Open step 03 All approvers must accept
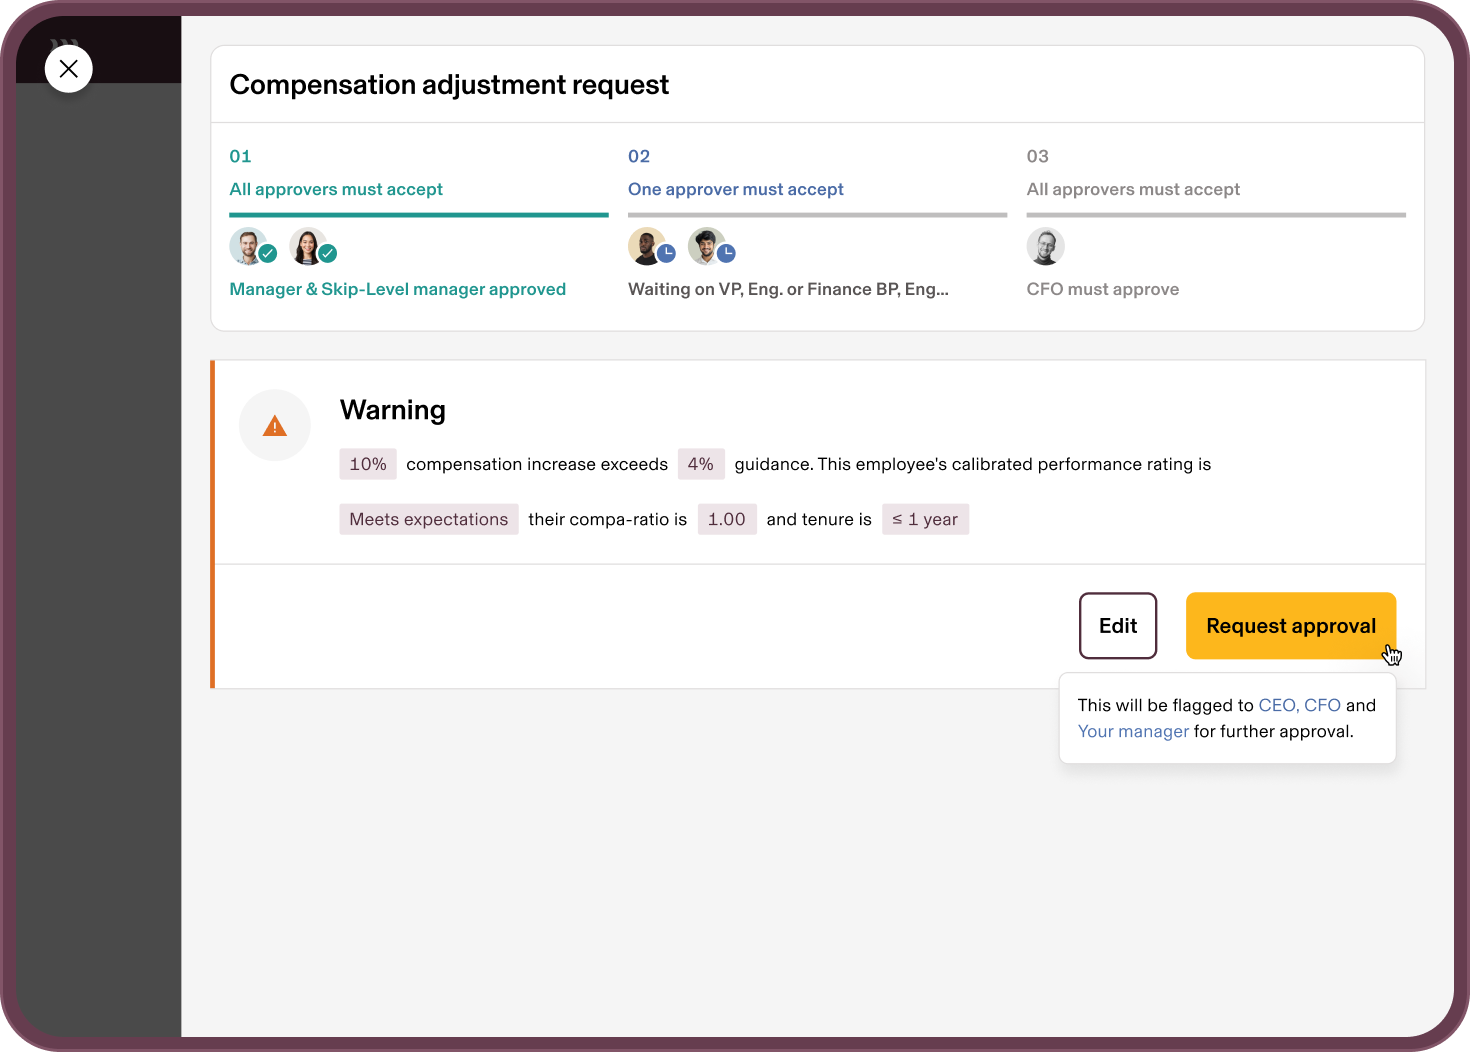The height and width of the screenshot is (1052, 1470). [1133, 189]
